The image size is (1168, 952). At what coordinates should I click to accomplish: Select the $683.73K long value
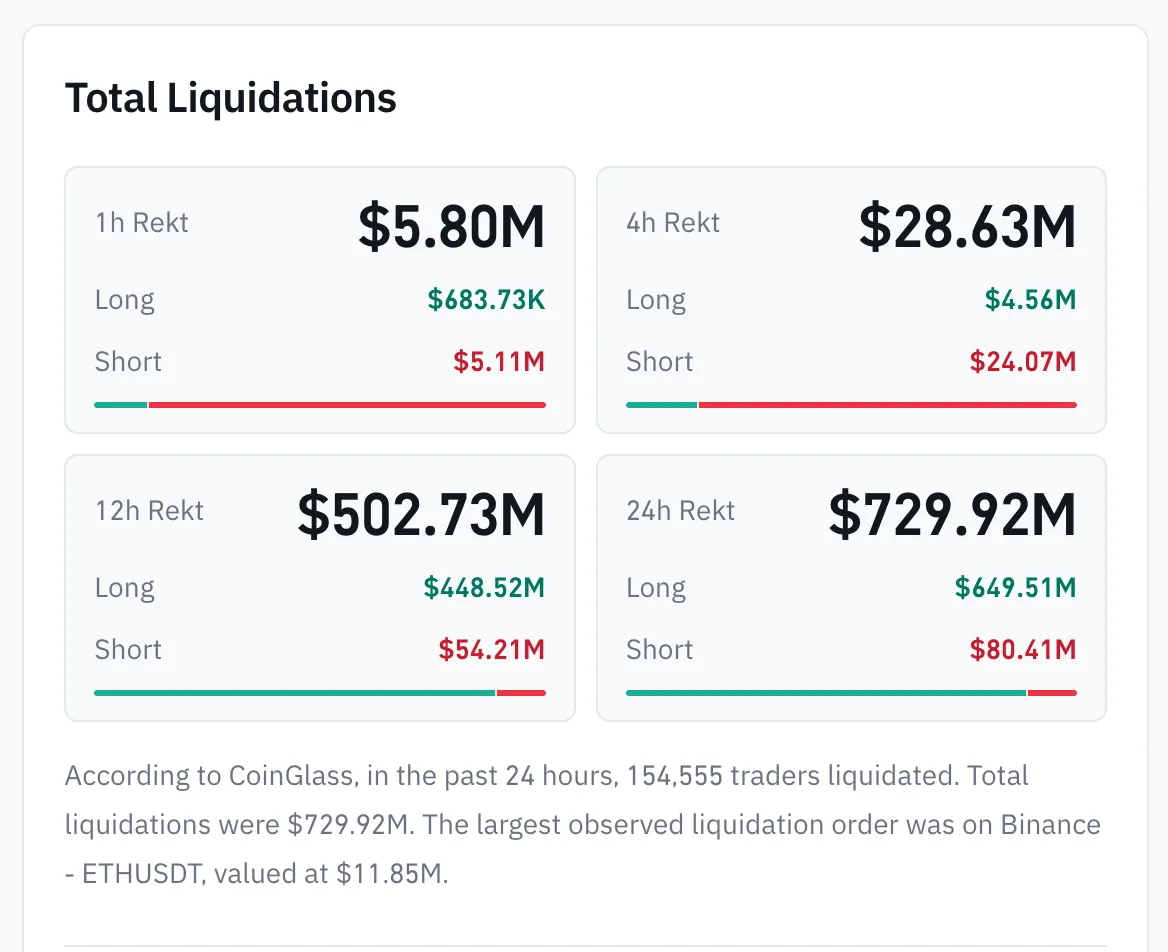486,299
